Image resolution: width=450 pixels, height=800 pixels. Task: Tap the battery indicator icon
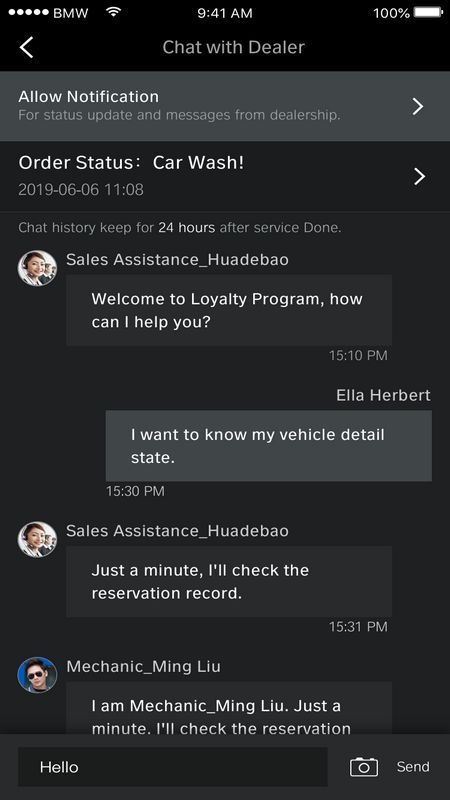click(x=429, y=12)
